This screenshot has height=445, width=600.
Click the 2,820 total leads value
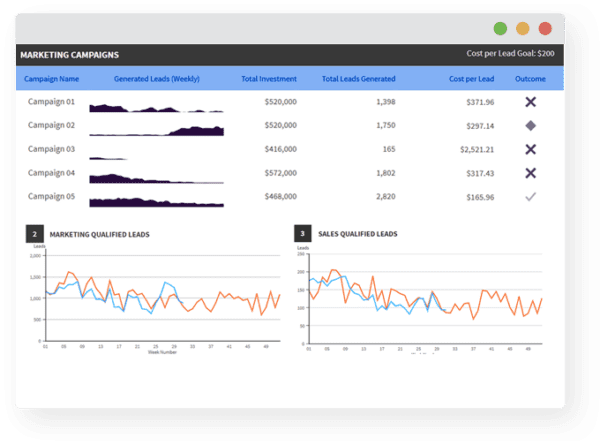click(x=386, y=197)
